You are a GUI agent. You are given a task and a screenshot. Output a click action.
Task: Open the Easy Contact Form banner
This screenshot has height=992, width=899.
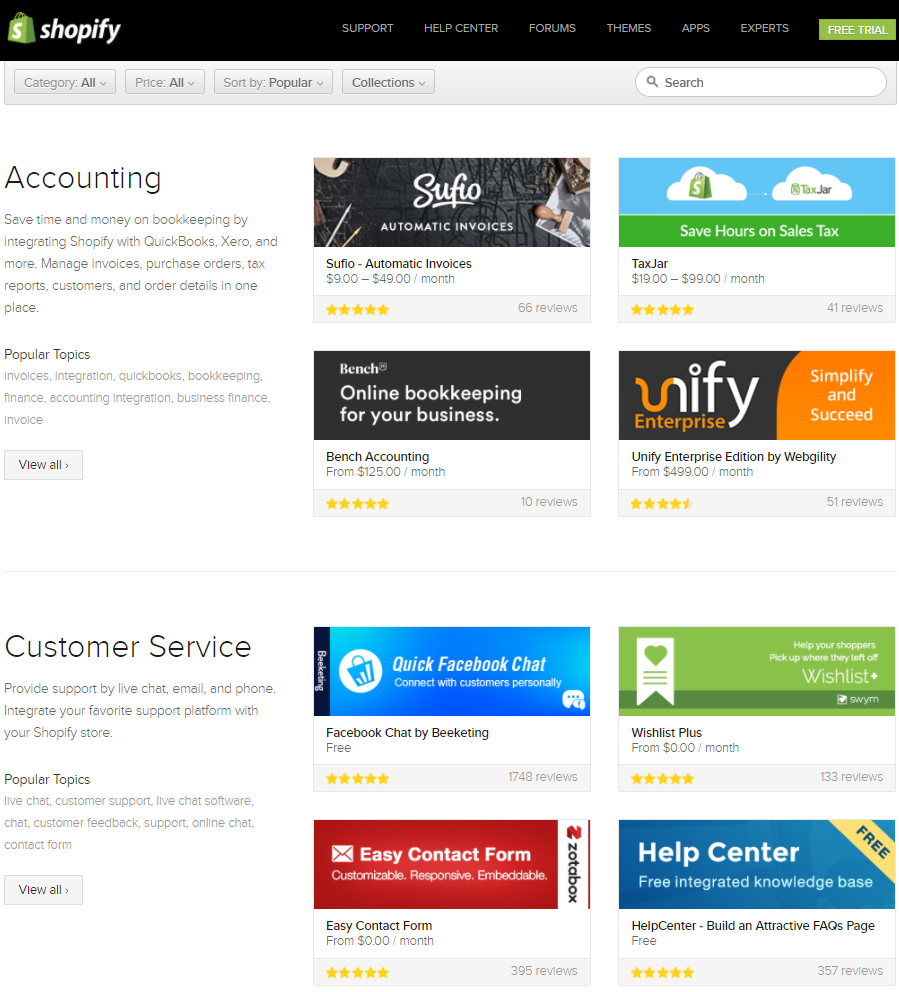[452, 864]
